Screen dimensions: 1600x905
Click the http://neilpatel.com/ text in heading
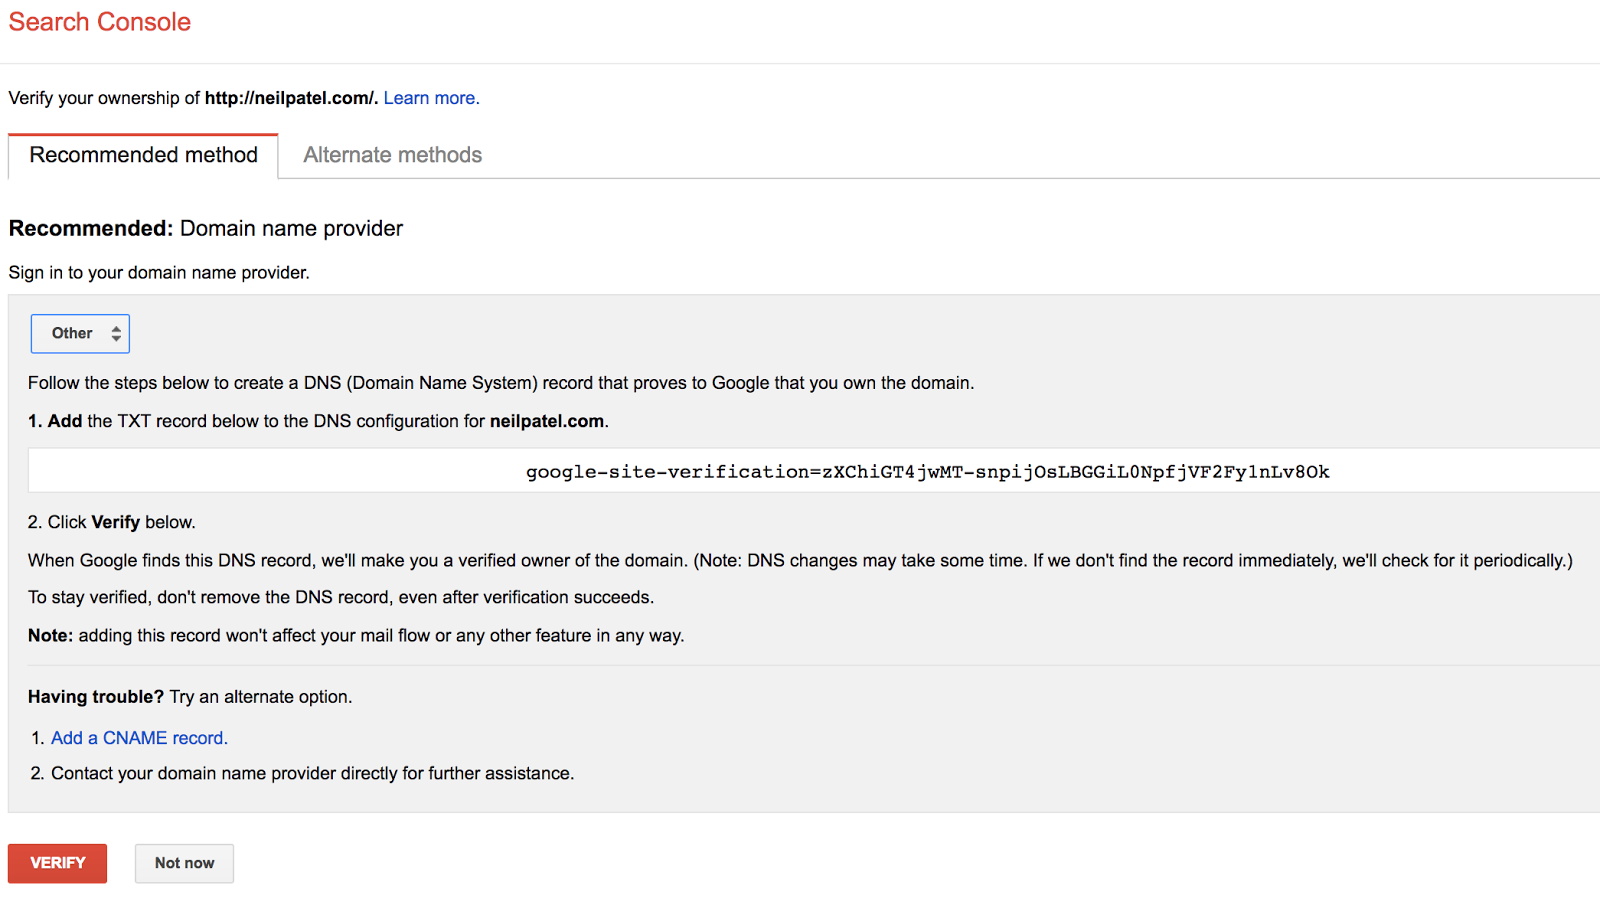291,98
